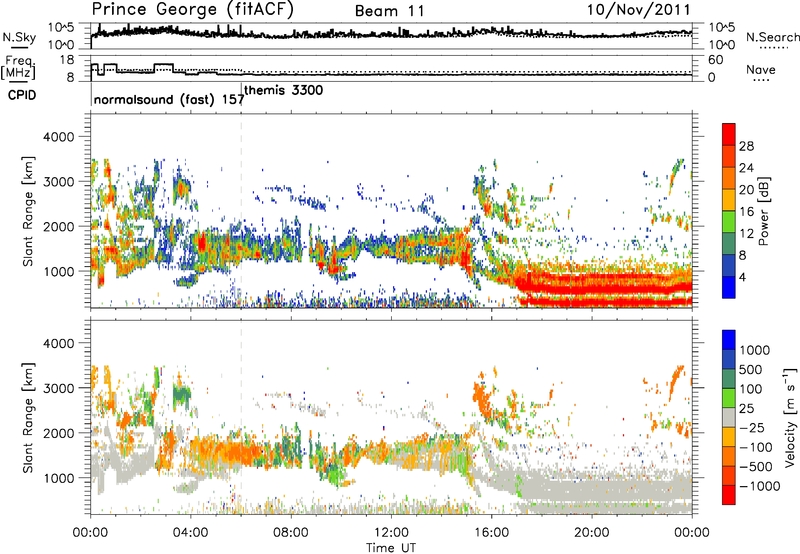Viewport: 800px width, 554px height.
Task: Click the red top segment of power colorbar
Action: tap(729, 134)
